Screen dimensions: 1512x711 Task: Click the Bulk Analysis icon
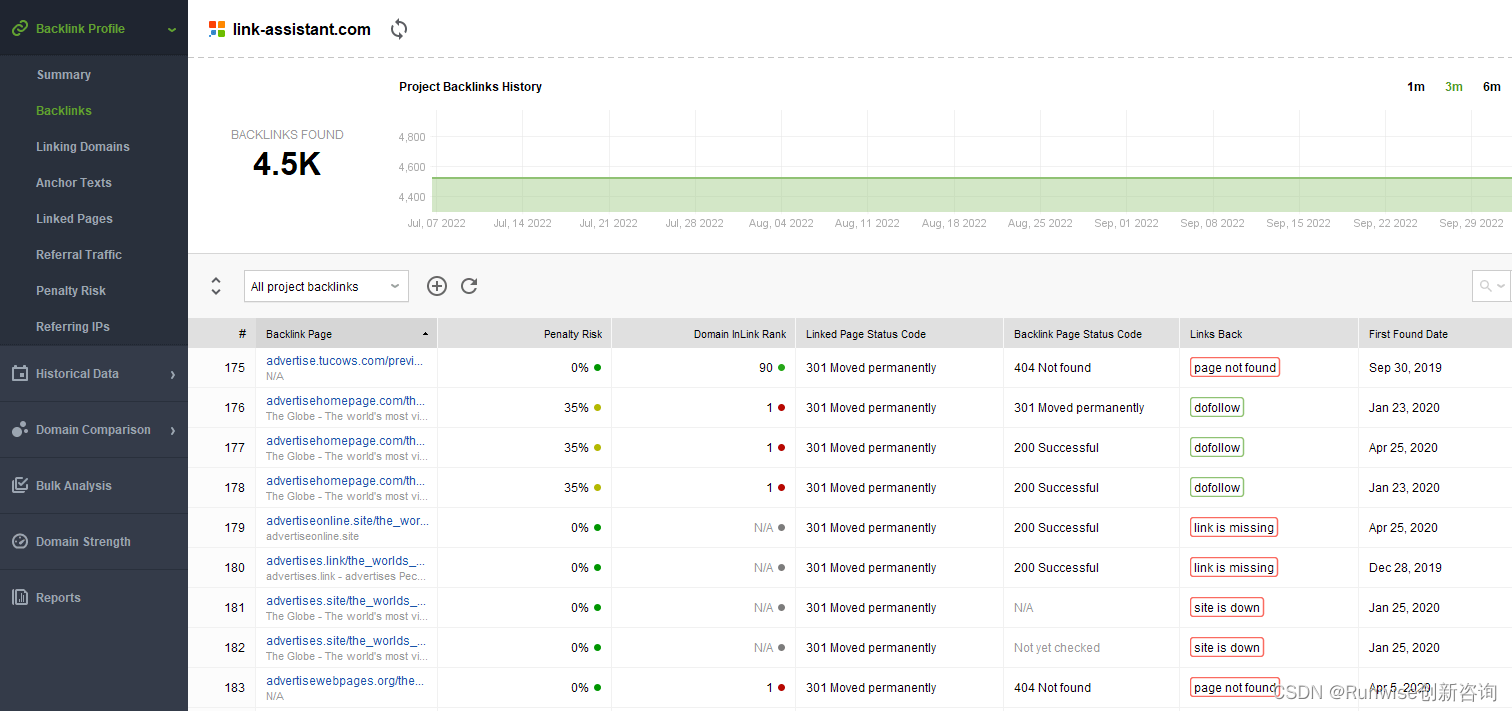(x=19, y=486)
